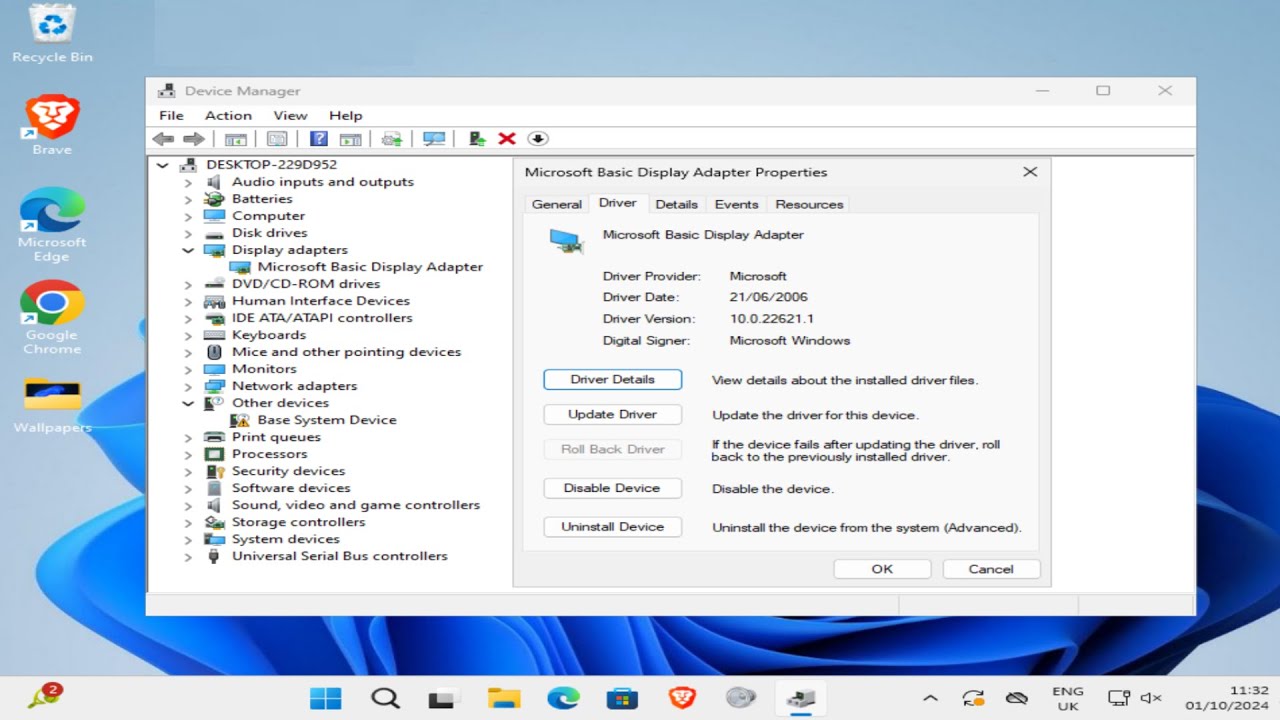Click the Update Driver button

click(x=612, y=414)
